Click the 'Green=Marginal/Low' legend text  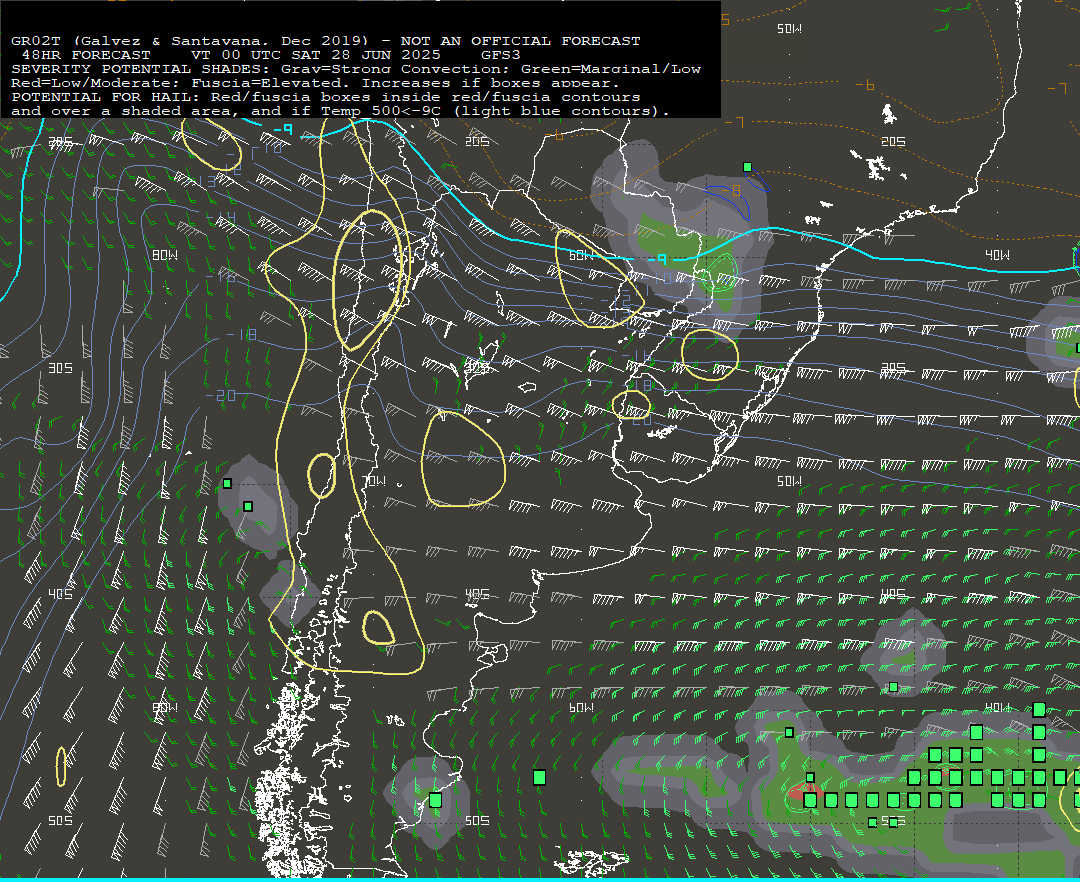pos(611,69)
